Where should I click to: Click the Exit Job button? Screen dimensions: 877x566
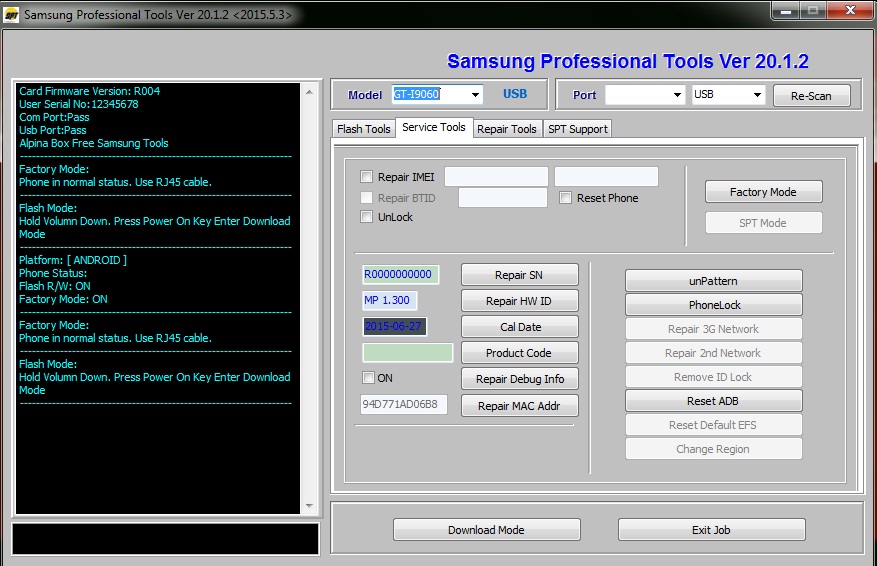[x=711, y=530]
